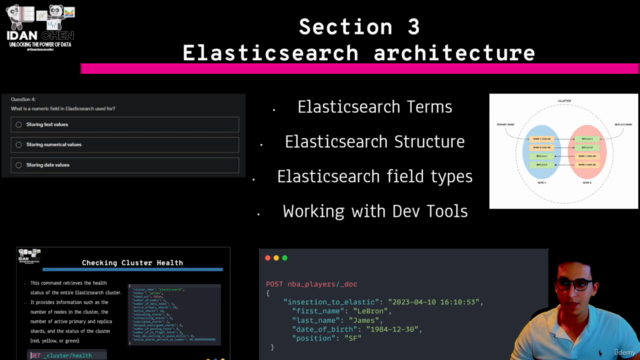640x360 pixels.
Task: Select the 'Storing numerical values' radio option
Action: point(19,144)
